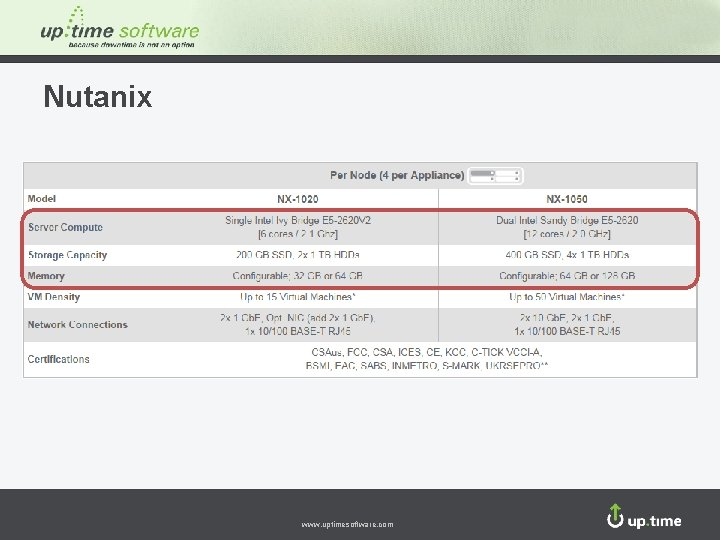
Task: Click '200 GB SSD, 2x 1 TB HDDs' cell
Action: coord(298,255)
